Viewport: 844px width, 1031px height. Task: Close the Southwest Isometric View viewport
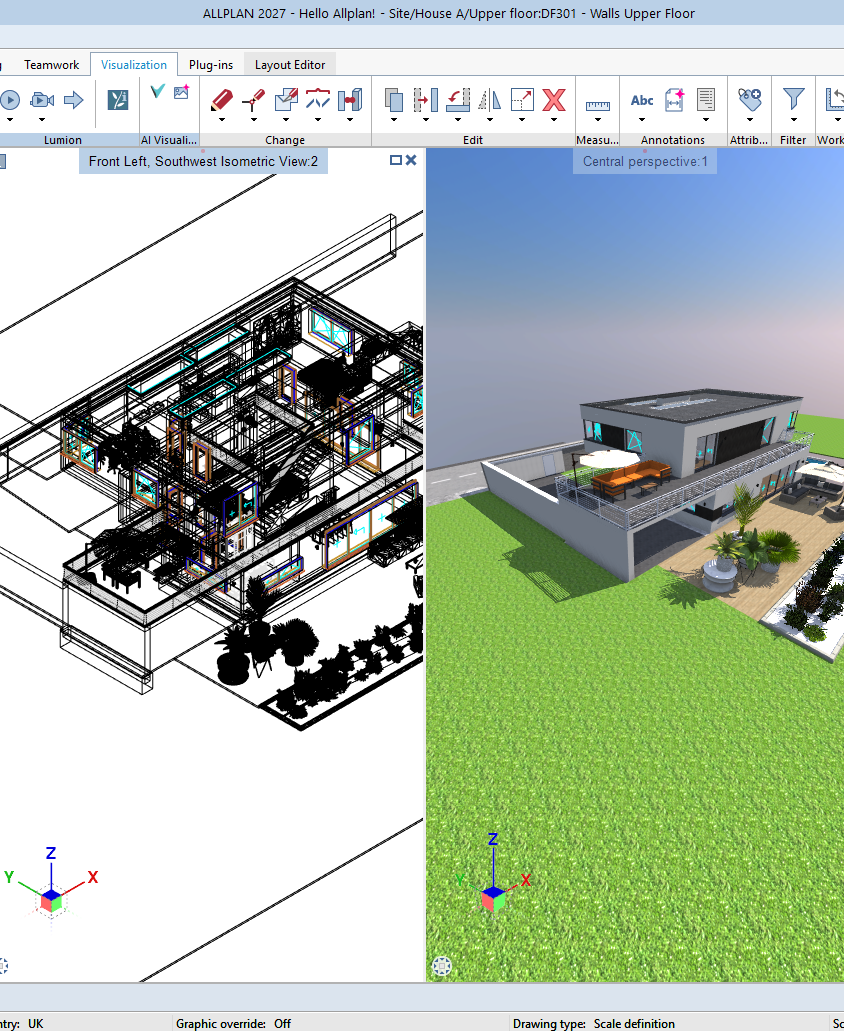click(x=411, y=160)
